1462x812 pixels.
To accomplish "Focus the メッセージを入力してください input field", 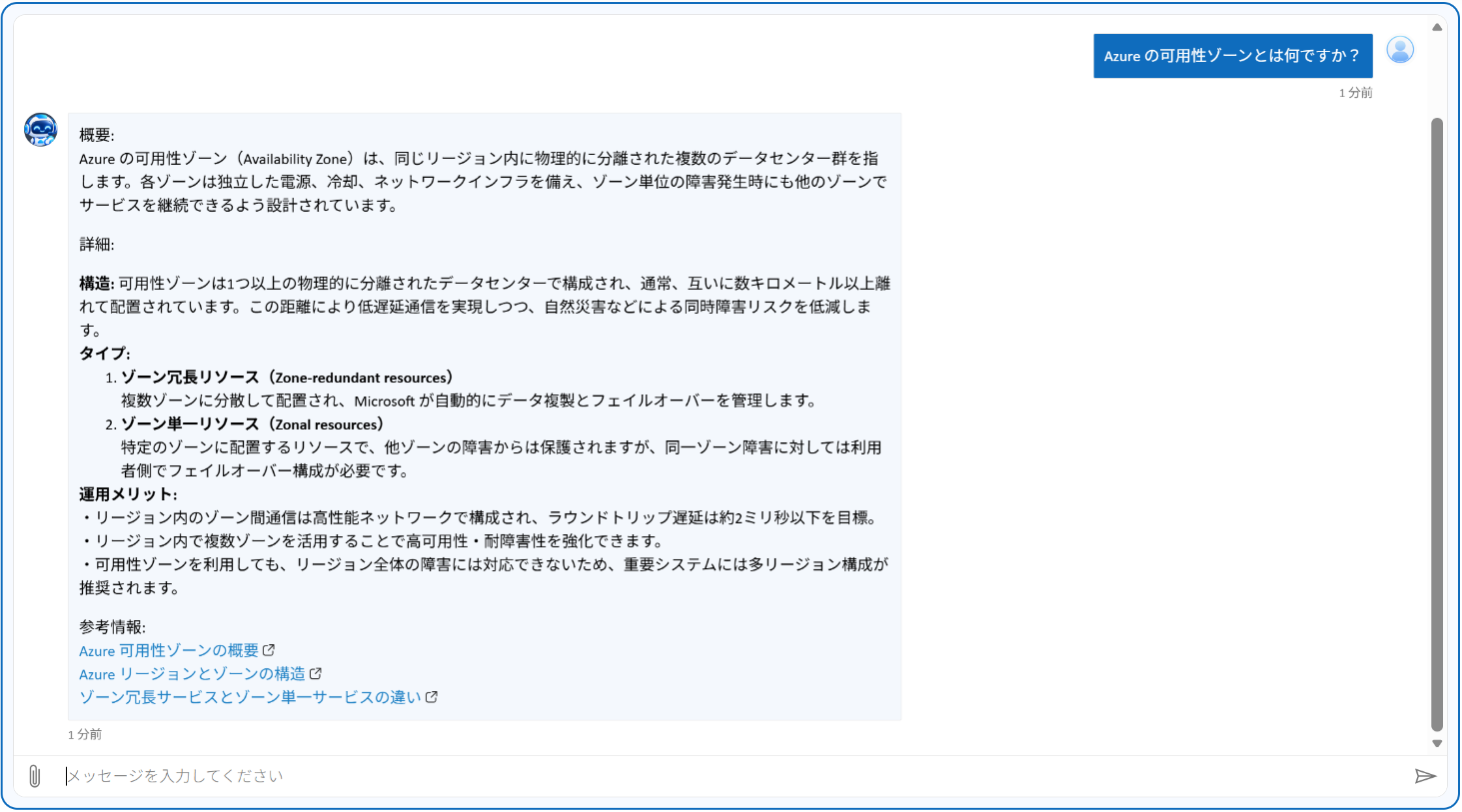I will (735, 776).
